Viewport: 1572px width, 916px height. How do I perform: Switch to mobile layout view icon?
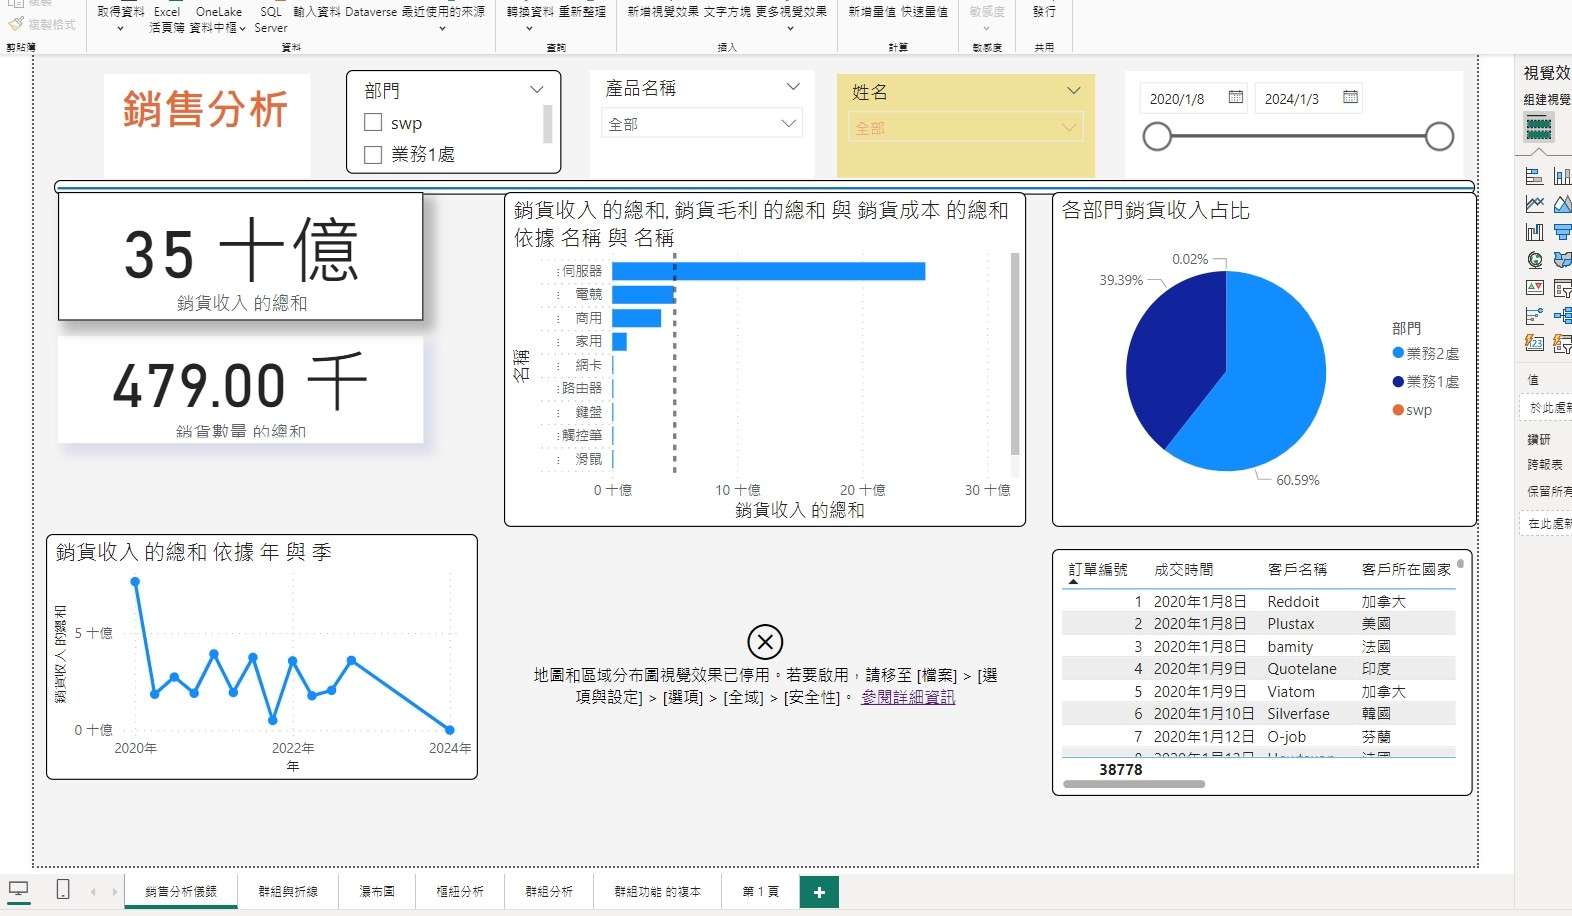pos(62,890)
